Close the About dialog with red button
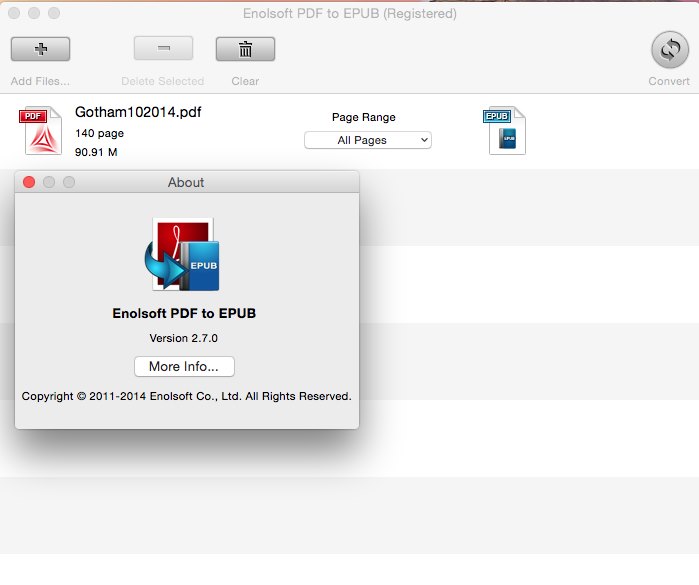The image size is (699, 585). 29,182
